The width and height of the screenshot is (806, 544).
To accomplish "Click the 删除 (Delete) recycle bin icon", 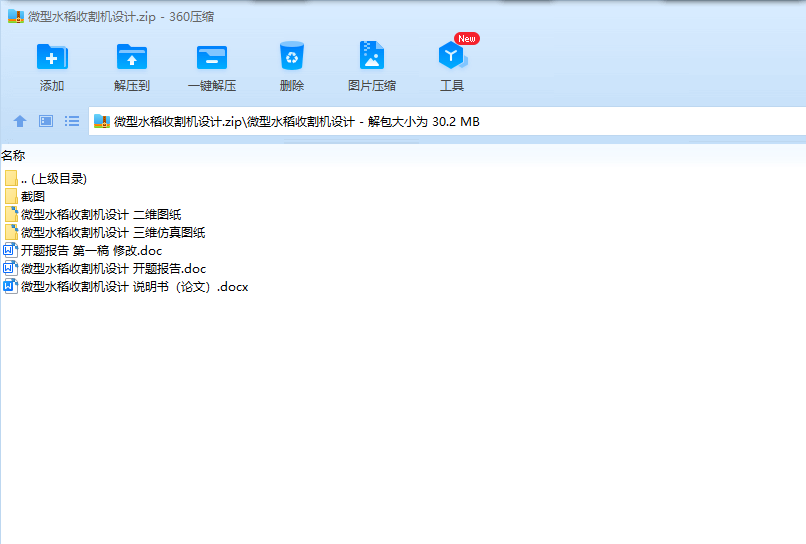I will [x=291, y=56].
